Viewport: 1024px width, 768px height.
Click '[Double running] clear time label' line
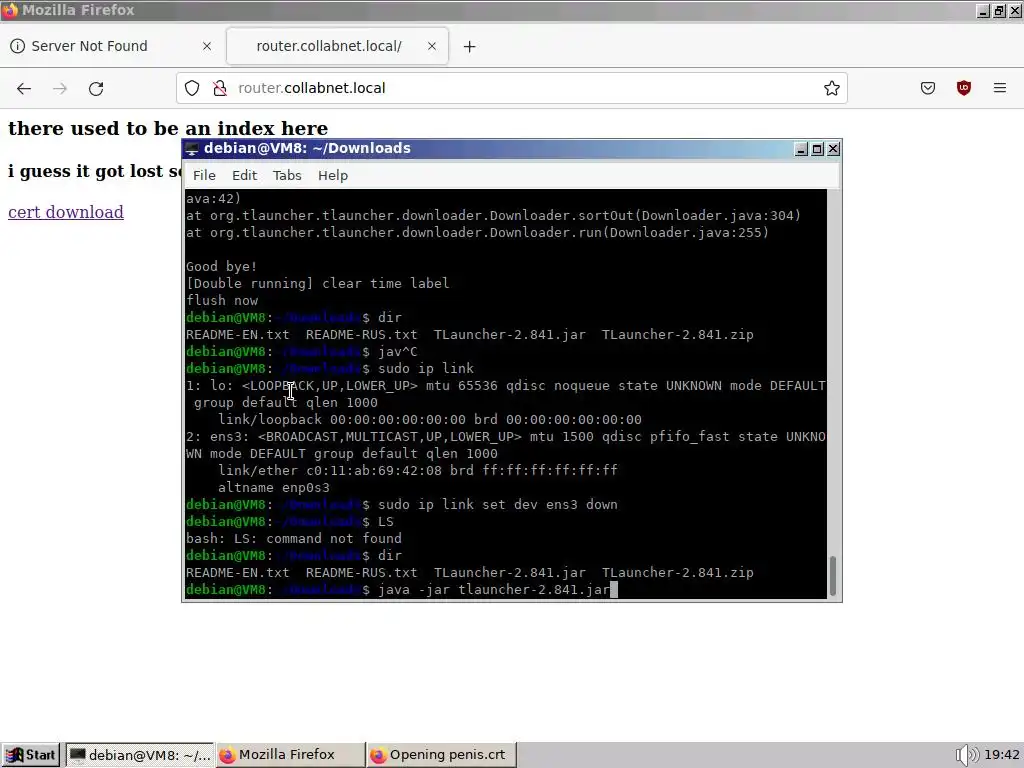(317, 283)
